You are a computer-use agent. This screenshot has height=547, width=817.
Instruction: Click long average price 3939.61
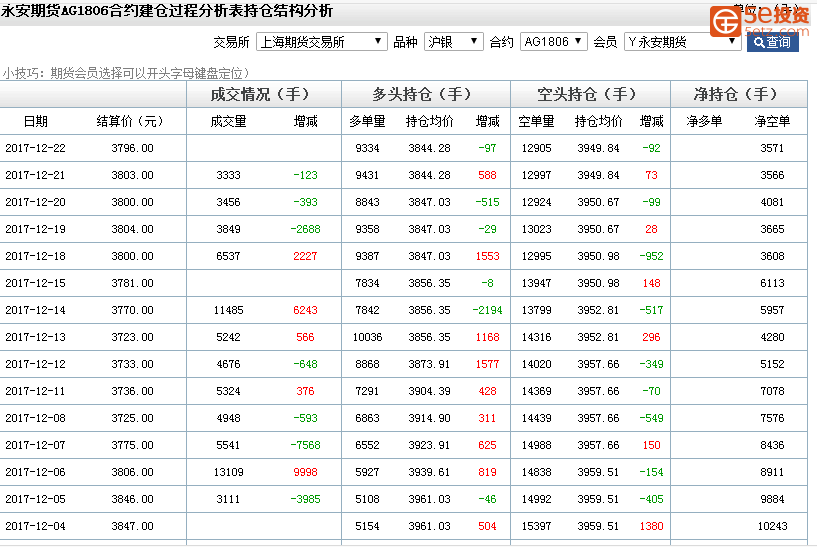429,473
